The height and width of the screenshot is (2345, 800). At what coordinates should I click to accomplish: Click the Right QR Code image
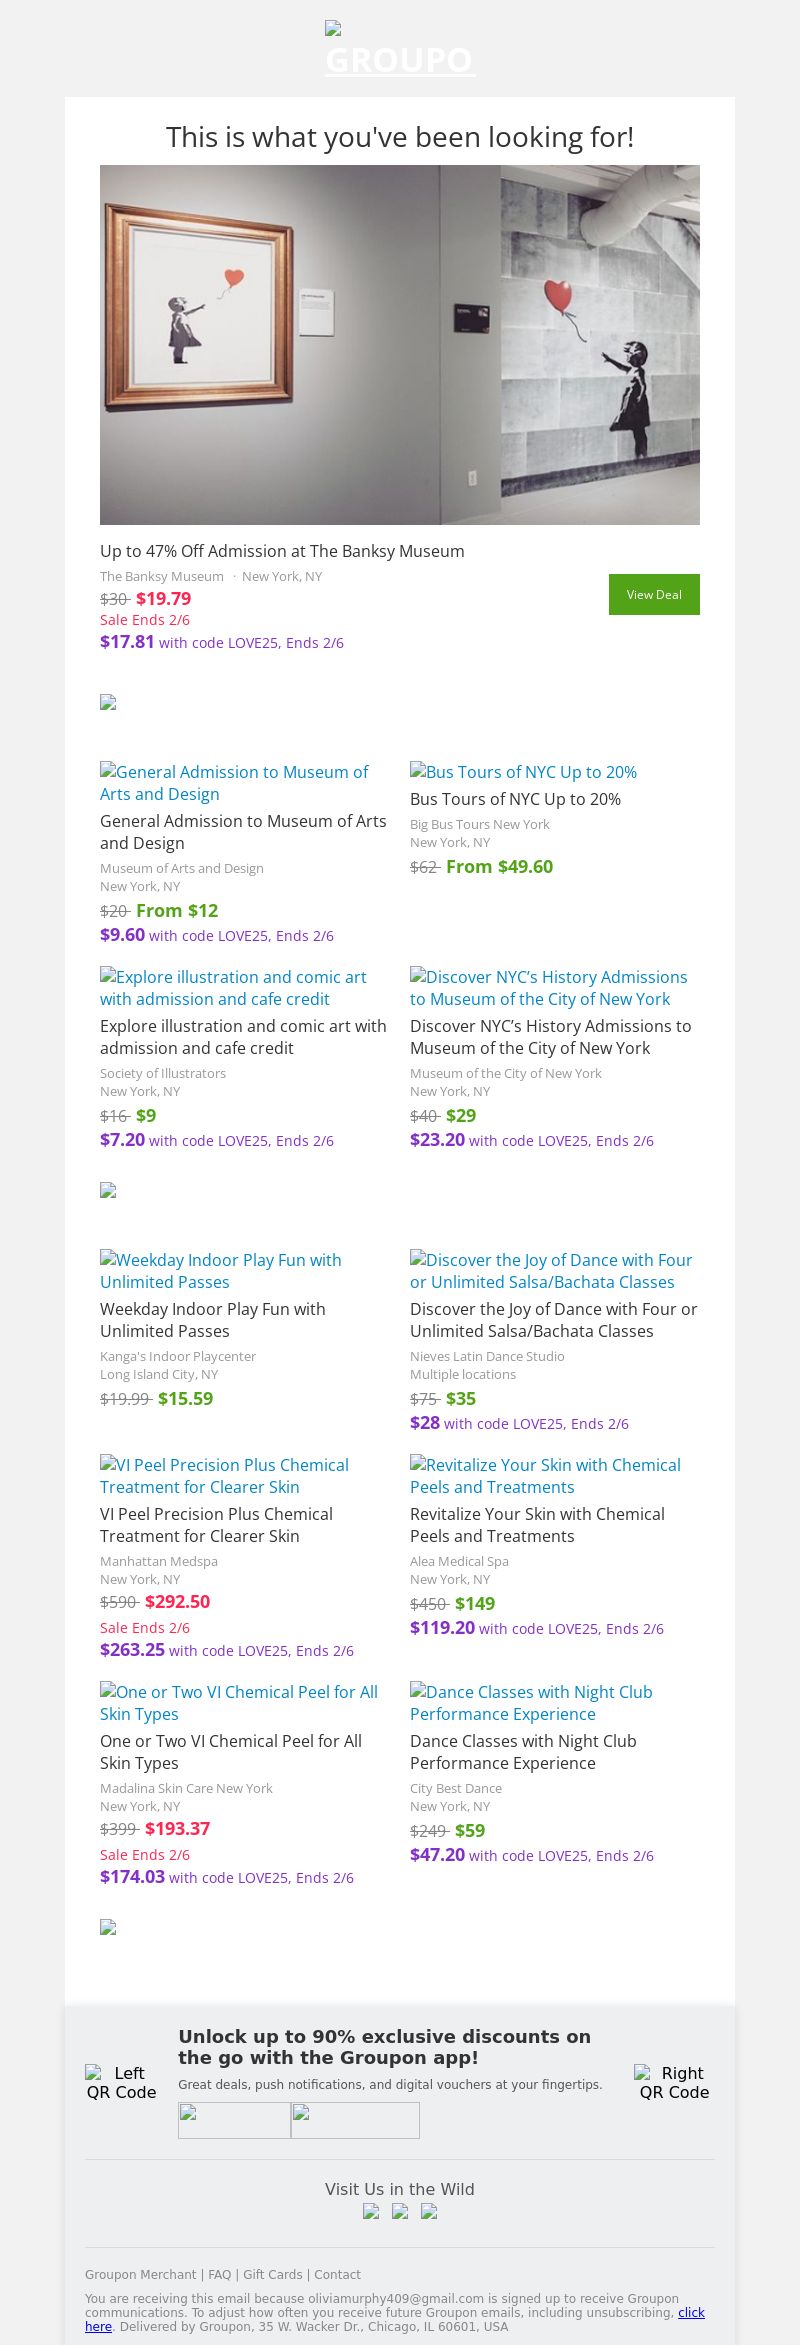(674, 2082)
